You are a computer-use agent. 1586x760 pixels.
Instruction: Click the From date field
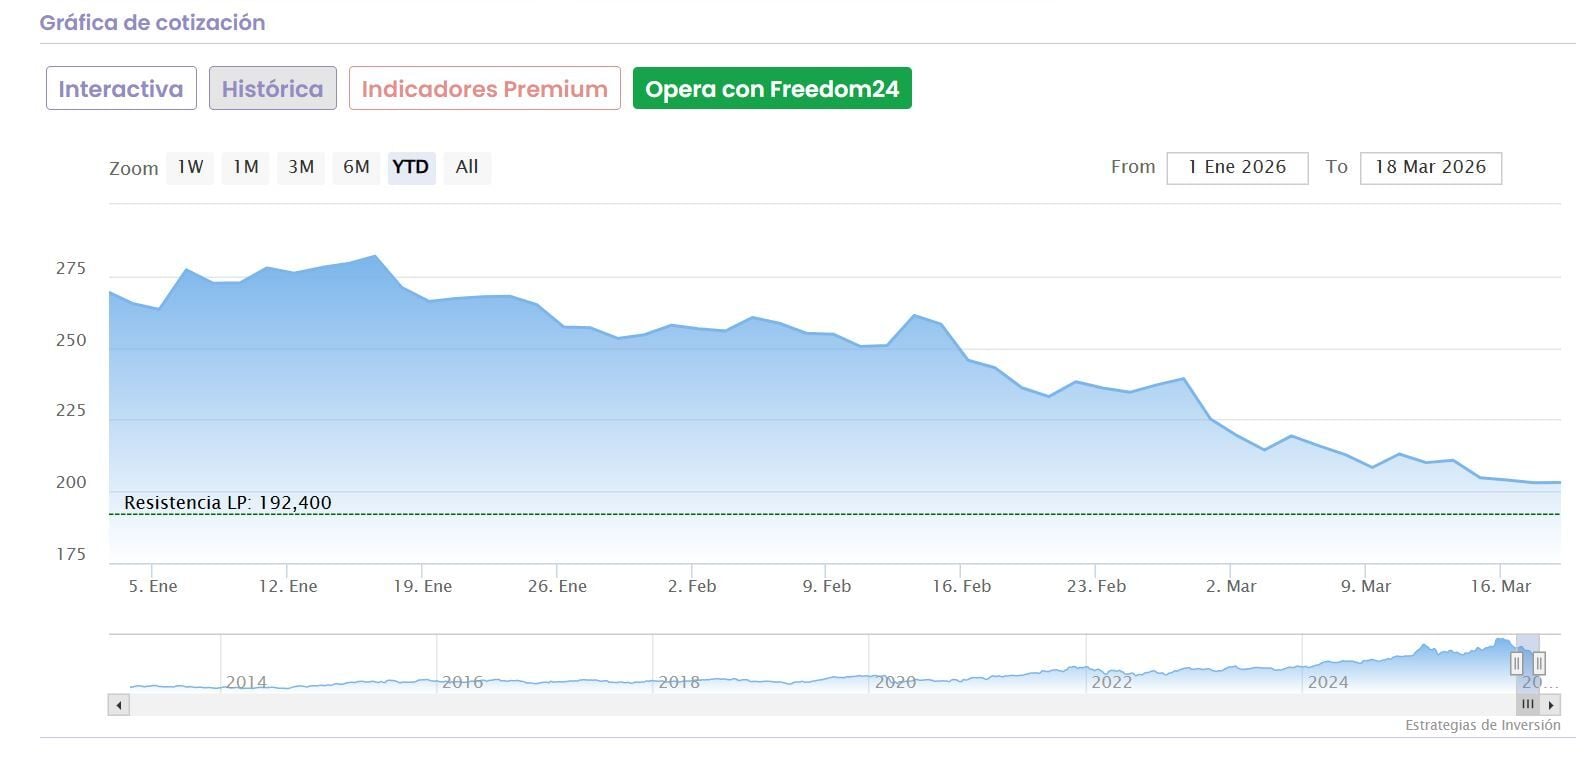click(1237, 167)
